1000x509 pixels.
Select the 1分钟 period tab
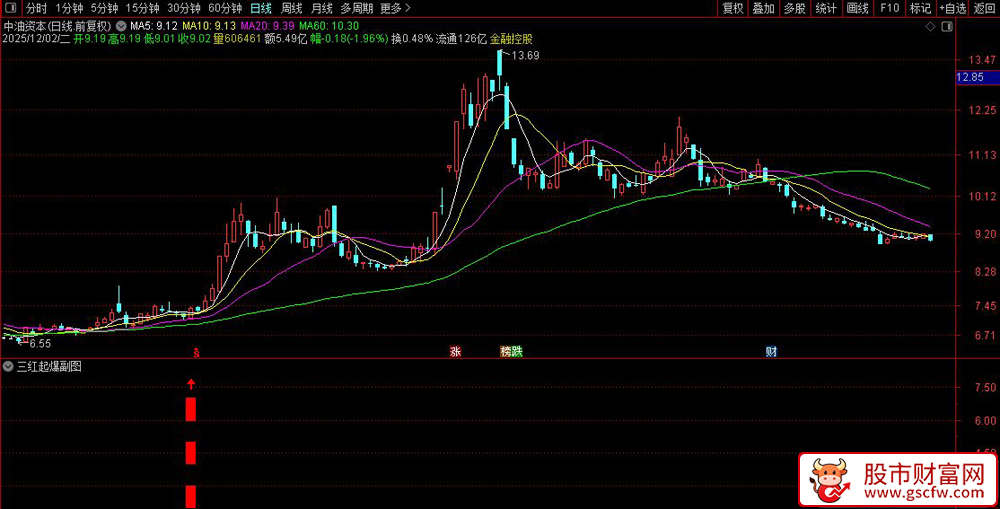[69, 8]
